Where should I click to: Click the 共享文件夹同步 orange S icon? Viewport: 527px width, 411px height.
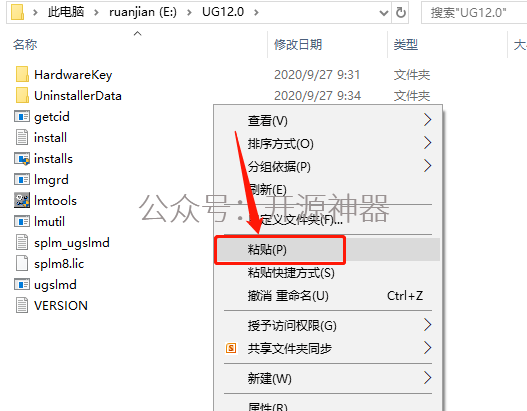pyautogui.click(x=231, y=348)
